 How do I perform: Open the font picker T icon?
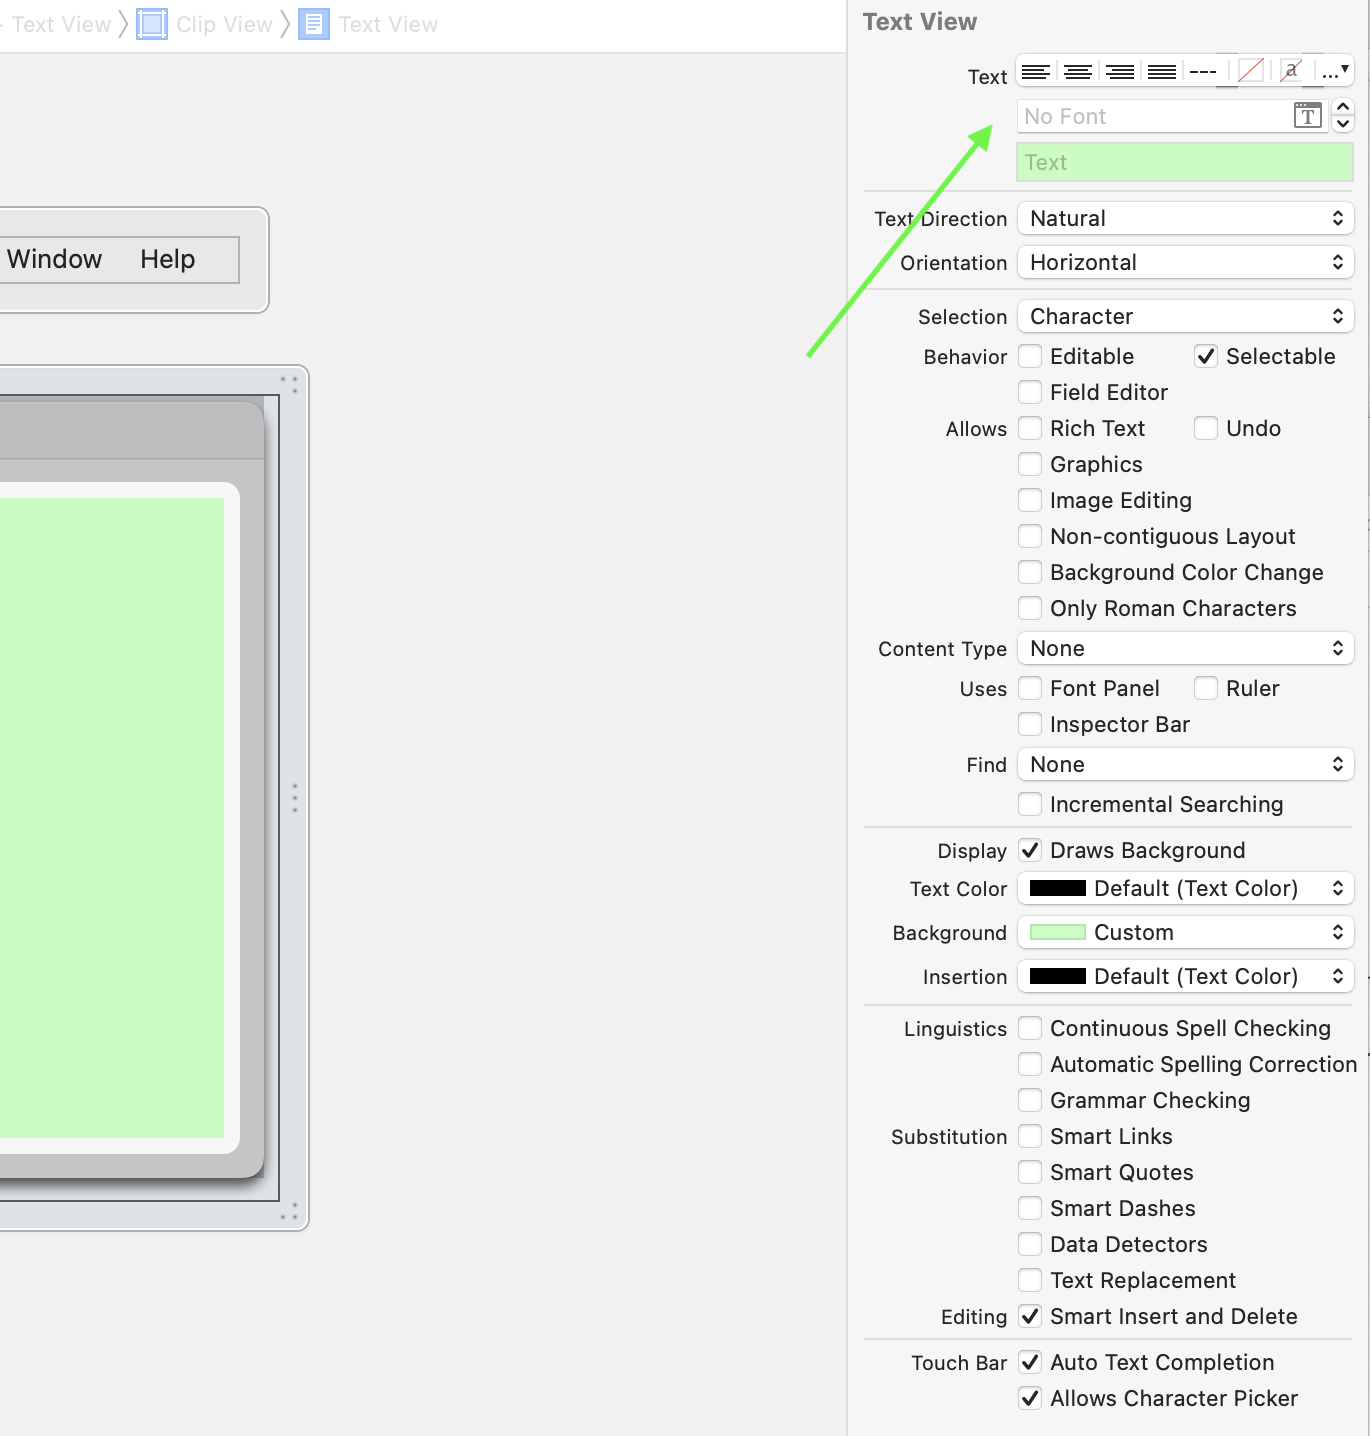pyautogui.click(x=1307, y=116)
